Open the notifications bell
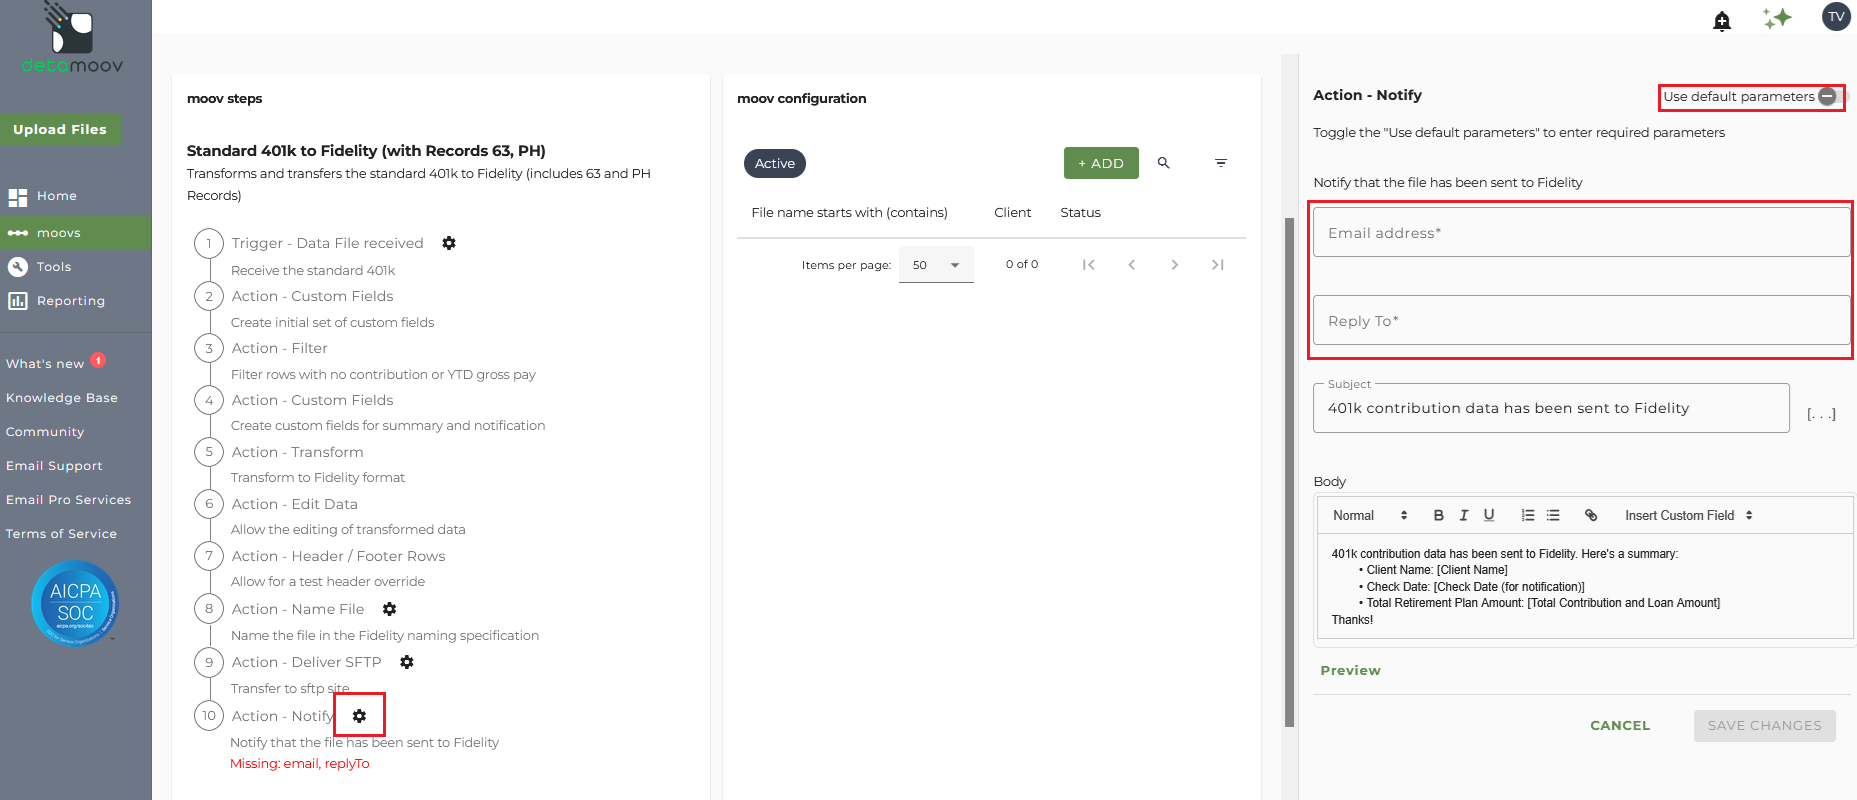 [x=1722, y=21]
